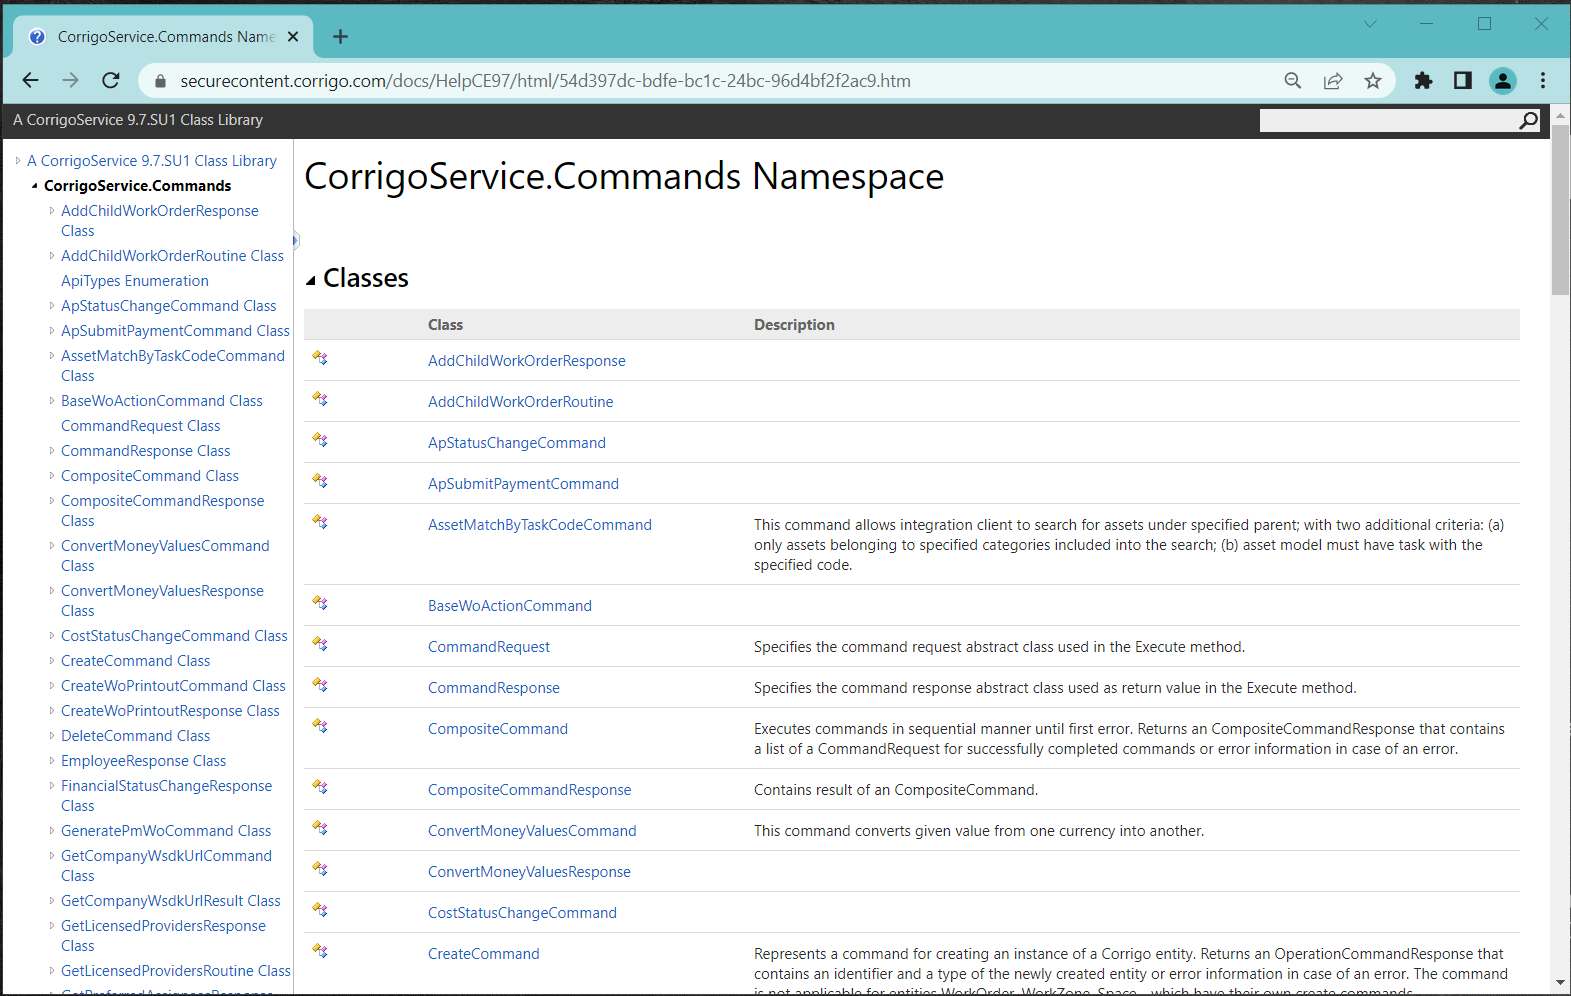Open the extensions puzzle icon
Viewport: 1571px width, 996px height.
click(x=1423, y=81)
